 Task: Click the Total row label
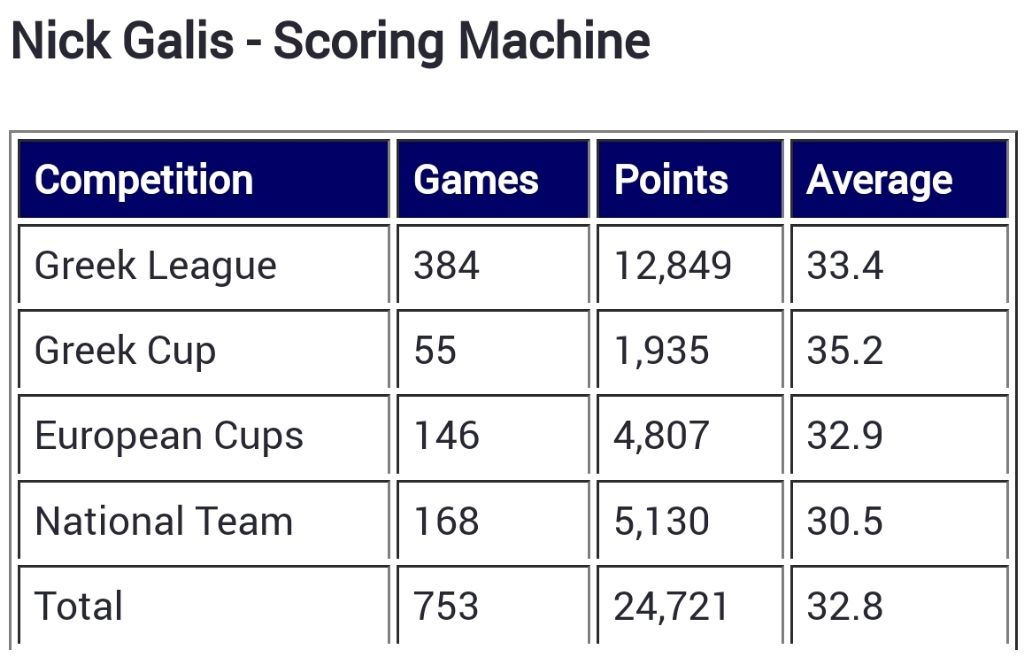(x=79, y=606)
